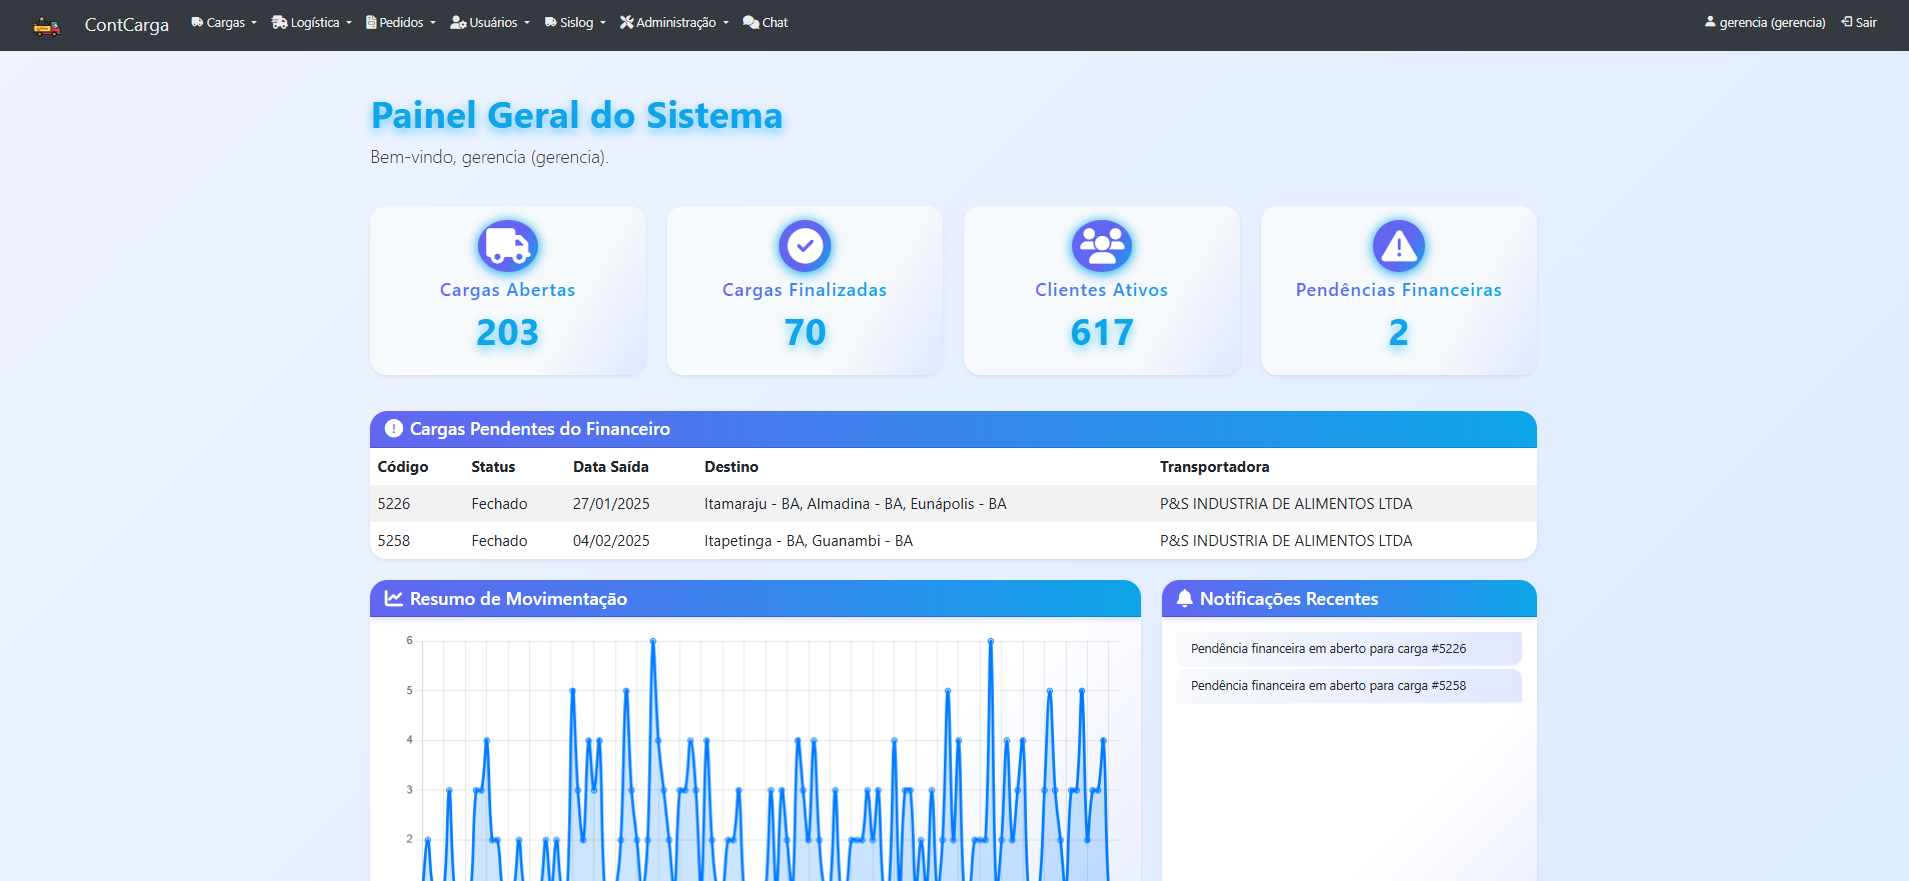Click the ContCarga truck logo icon
This screenshot has height=881, width=1909.
[x=46, y=25]
